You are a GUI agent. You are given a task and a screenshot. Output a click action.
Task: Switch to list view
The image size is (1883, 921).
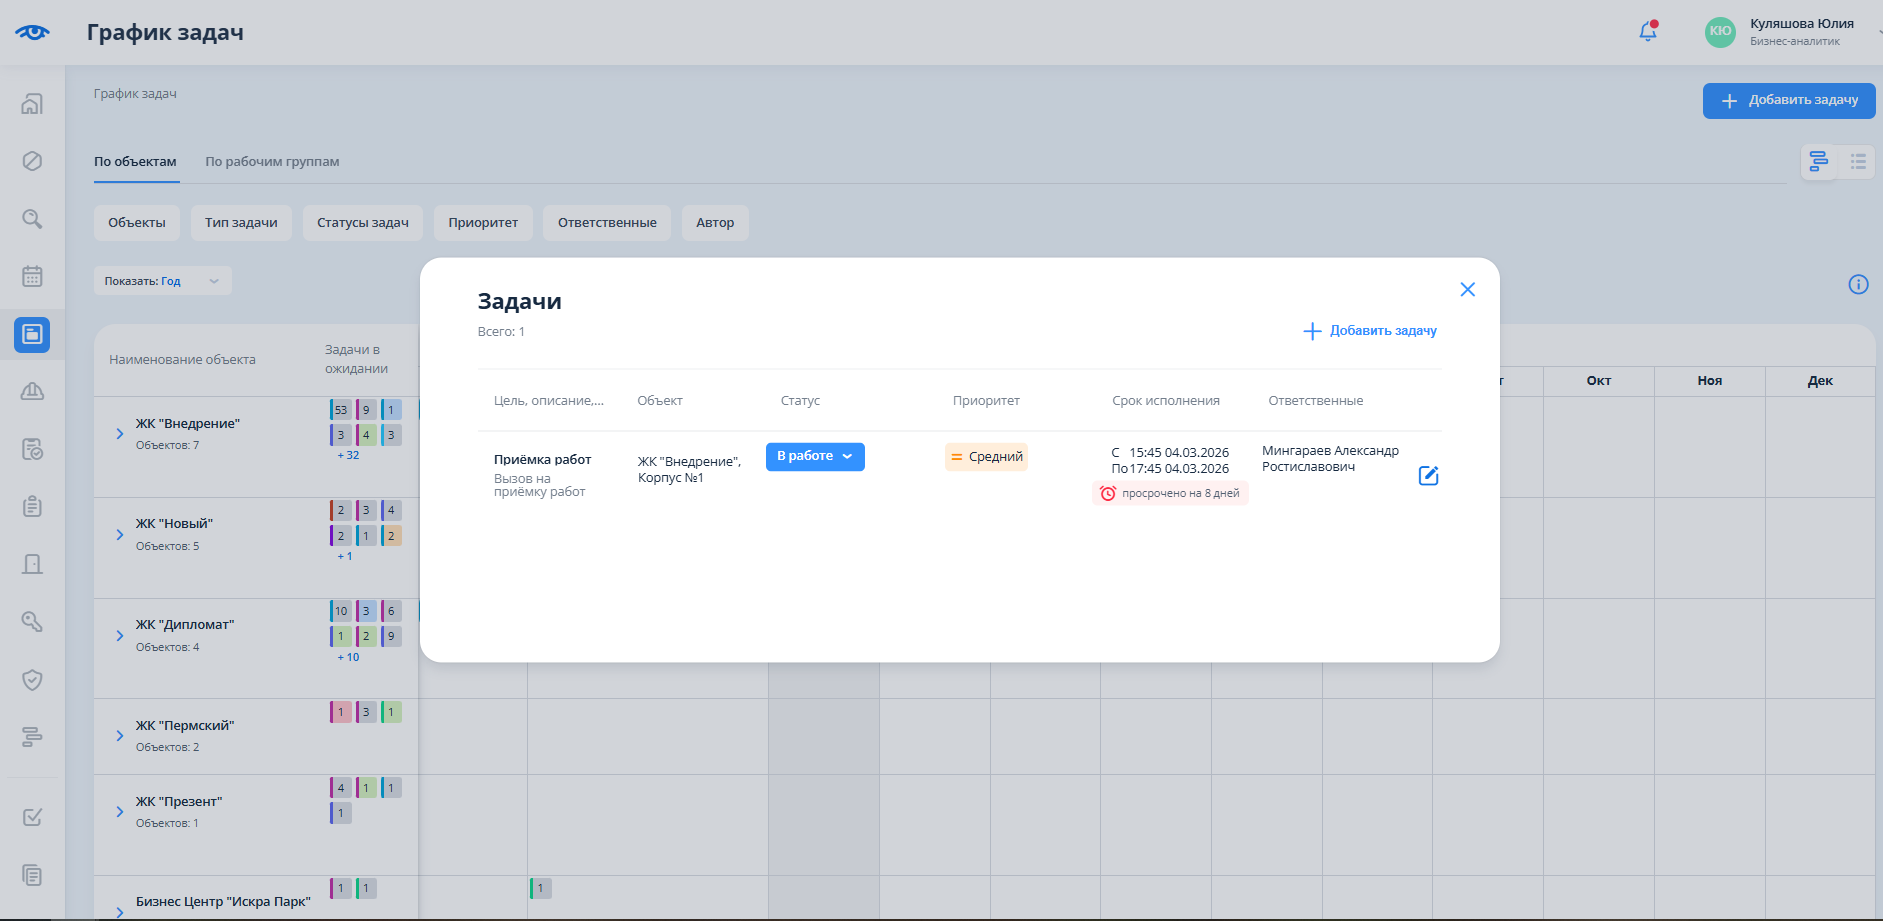click(1858, 162)
